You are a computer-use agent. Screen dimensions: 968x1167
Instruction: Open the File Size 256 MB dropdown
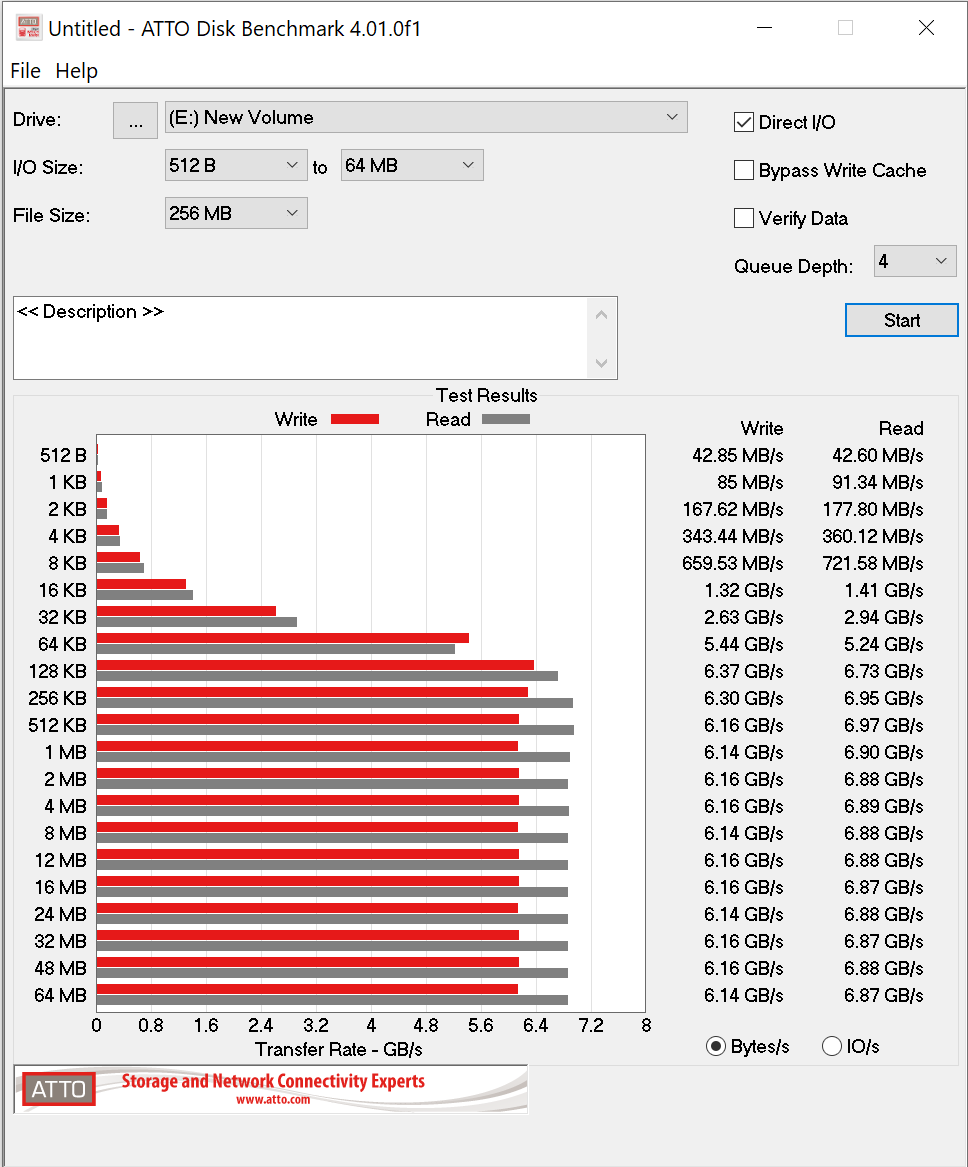point(236,213)
